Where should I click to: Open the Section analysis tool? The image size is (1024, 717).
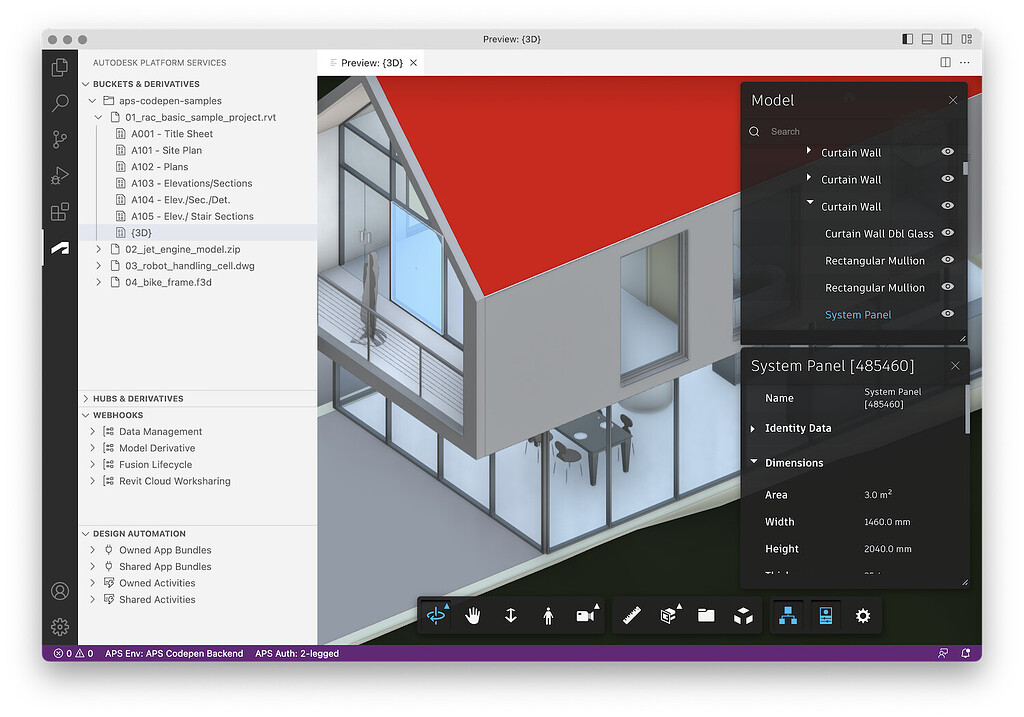click(669, 617)
